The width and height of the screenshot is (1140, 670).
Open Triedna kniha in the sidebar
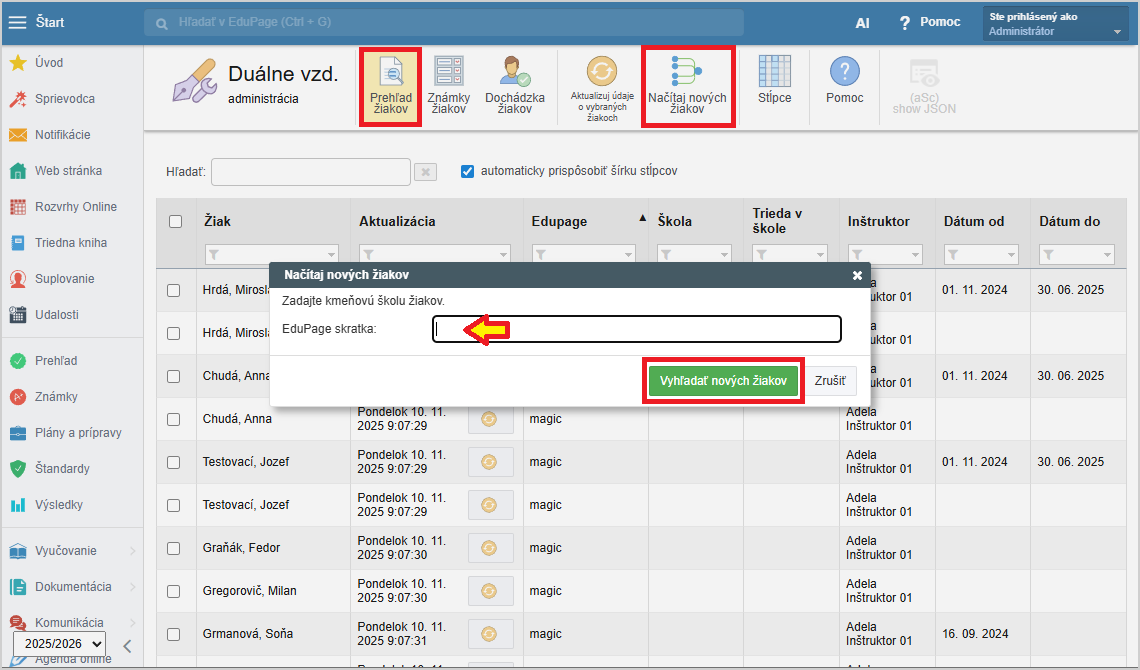[x=70, y=243]
